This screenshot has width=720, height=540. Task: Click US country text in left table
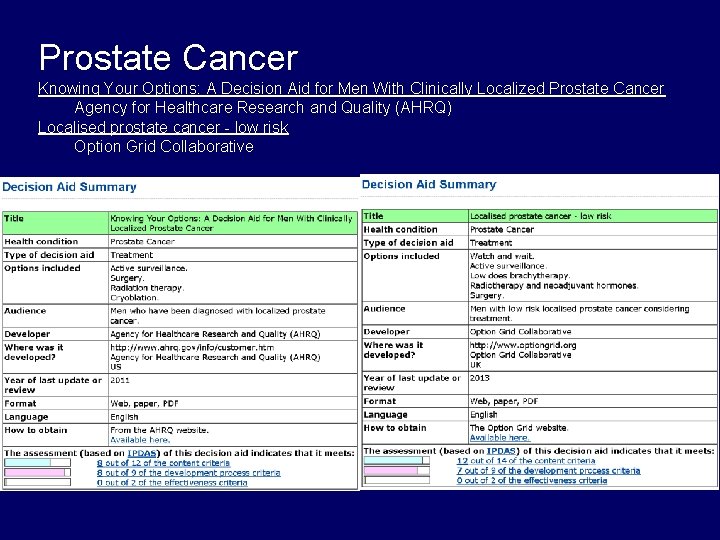pyautogui.click(x=116, y=367)
